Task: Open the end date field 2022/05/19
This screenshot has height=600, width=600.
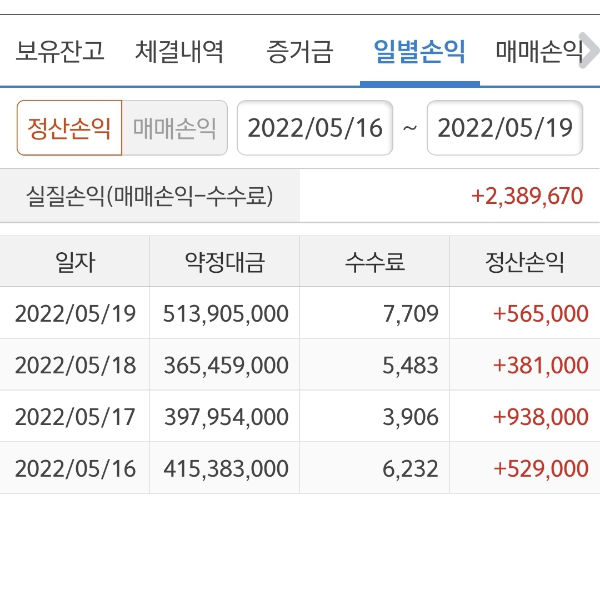Action: pyautogui.click(x=505, y=128)
